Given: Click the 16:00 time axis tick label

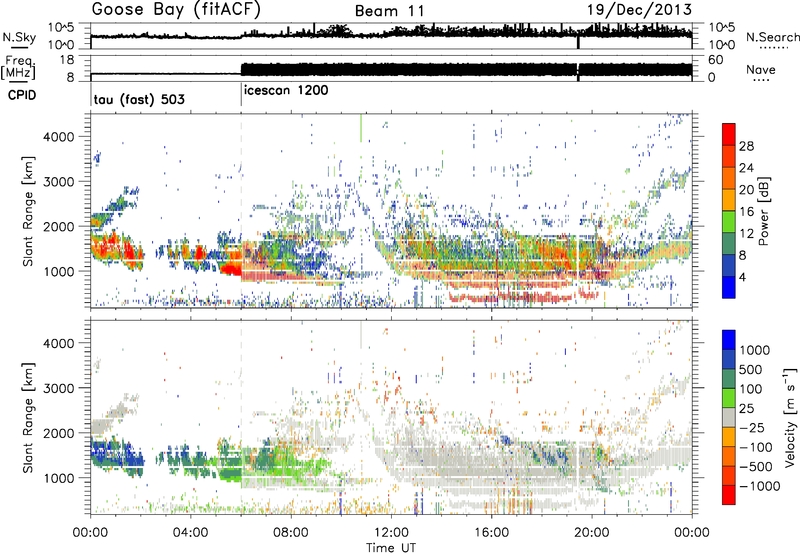Looking at the screenshot, I should pos(491,533).
